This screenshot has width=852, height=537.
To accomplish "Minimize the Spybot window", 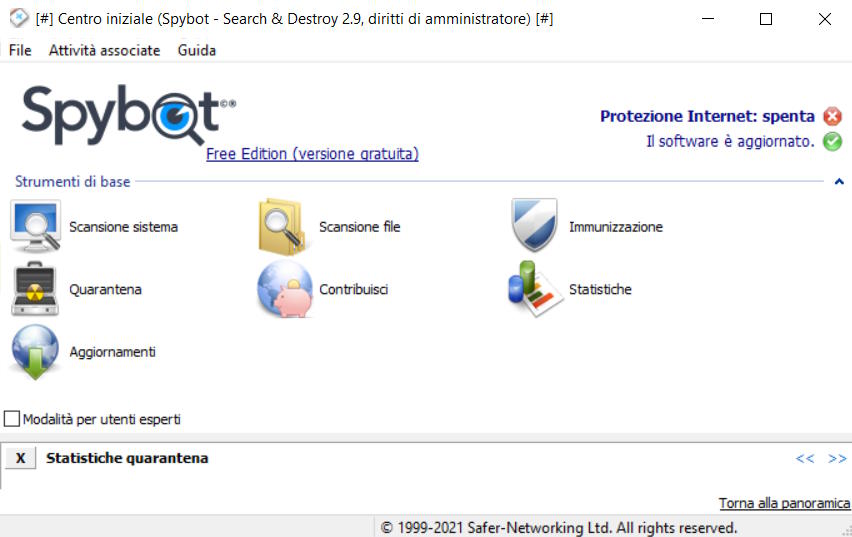I will [707, 18].
